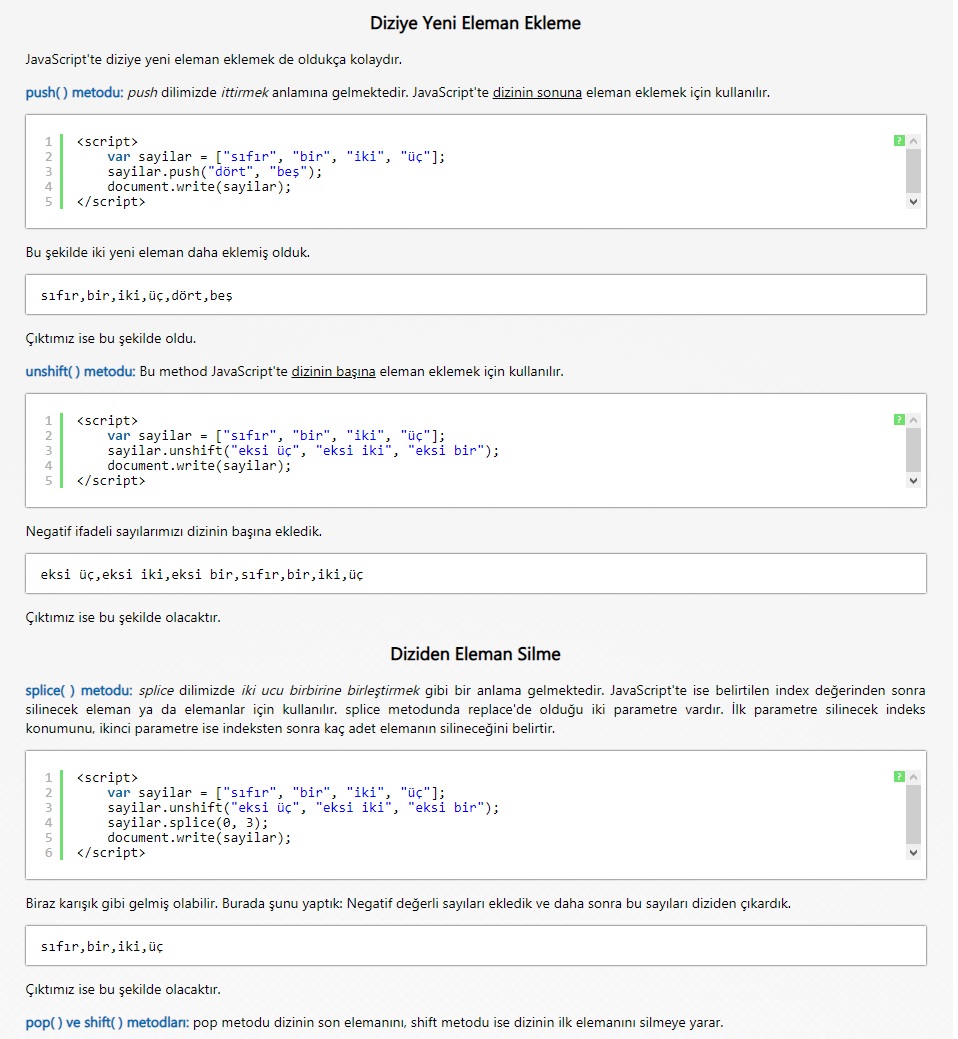Click closing '</script>' tag in push code block
The image size is (958, 1039).
tap(111, 201)
